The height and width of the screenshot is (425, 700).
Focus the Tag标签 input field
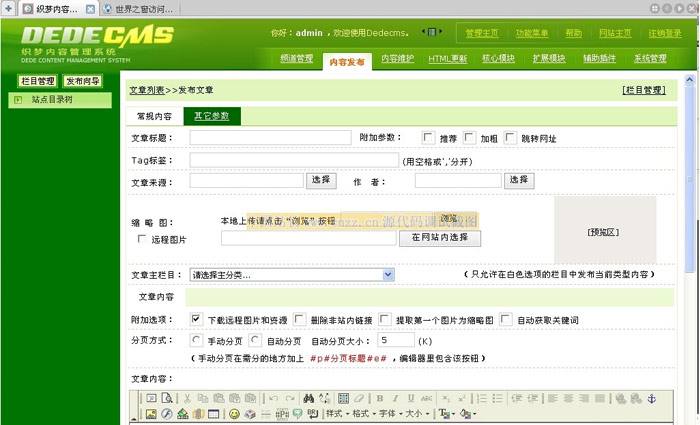click(x=294, y=160)
